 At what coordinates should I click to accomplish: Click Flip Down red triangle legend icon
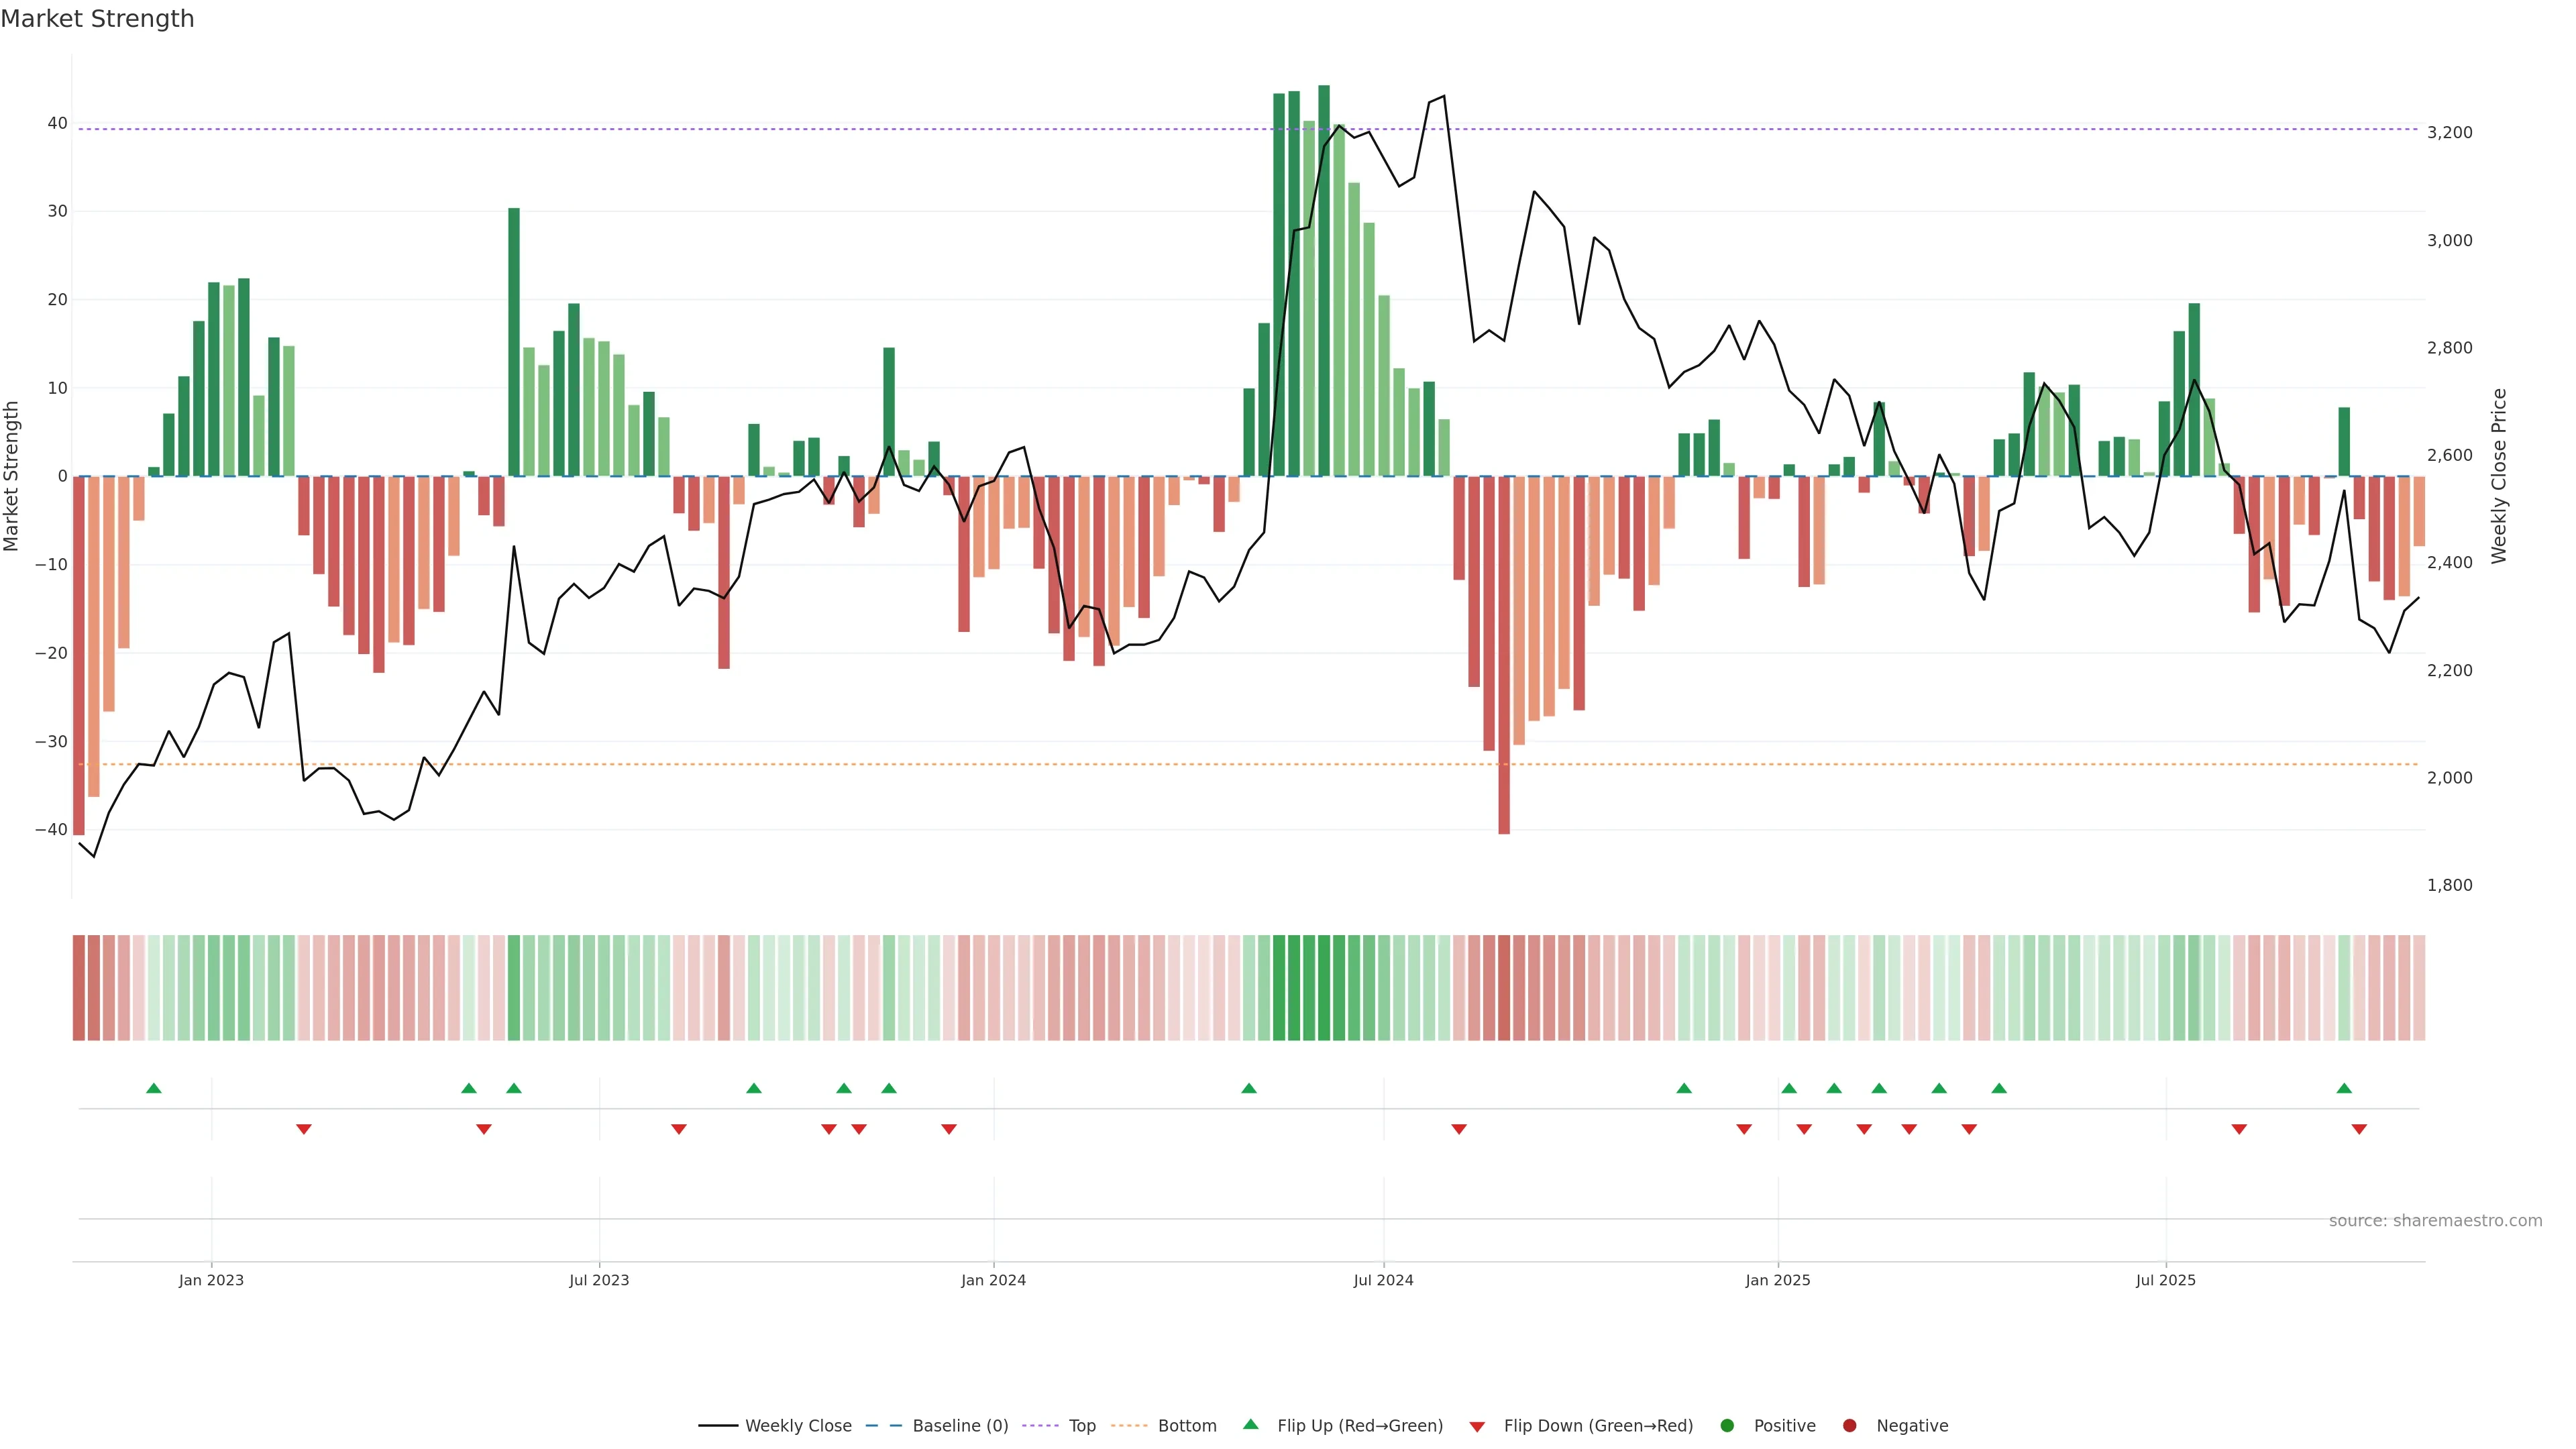[x=1477, y=1427]
